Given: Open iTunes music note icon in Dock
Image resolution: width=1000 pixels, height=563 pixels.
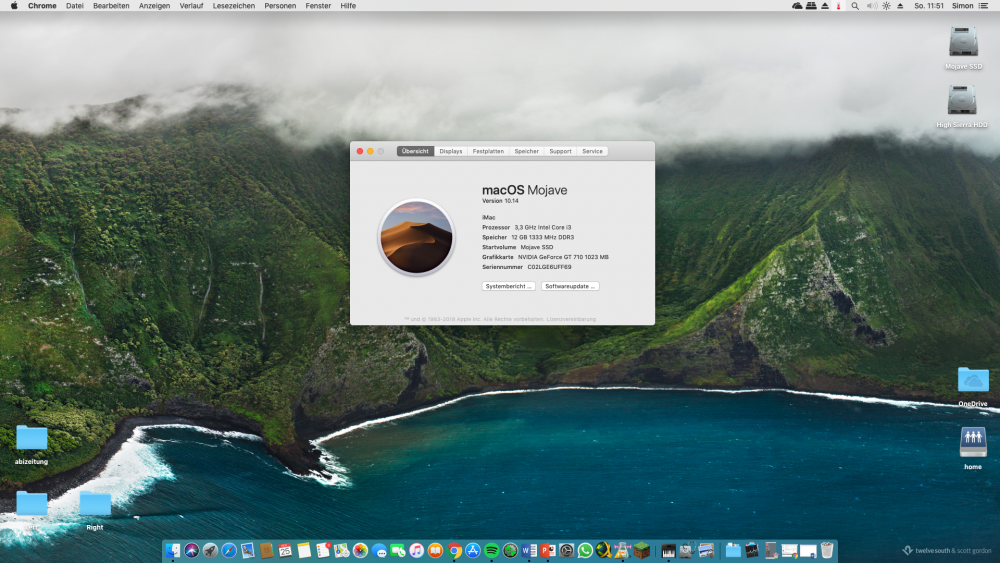Looking at the screenshot, I should pos(416,550).
